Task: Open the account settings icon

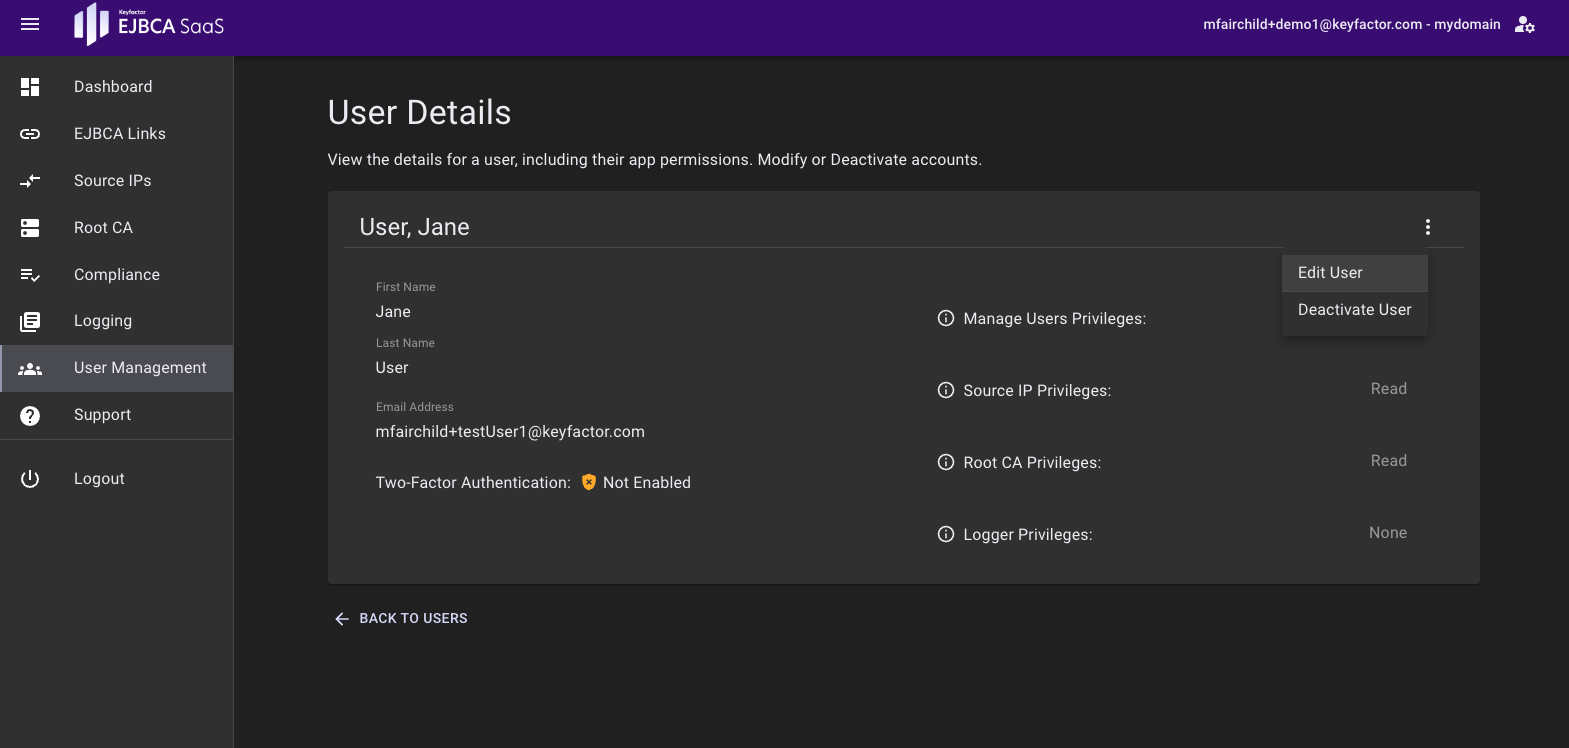Action: [1524, 25]
